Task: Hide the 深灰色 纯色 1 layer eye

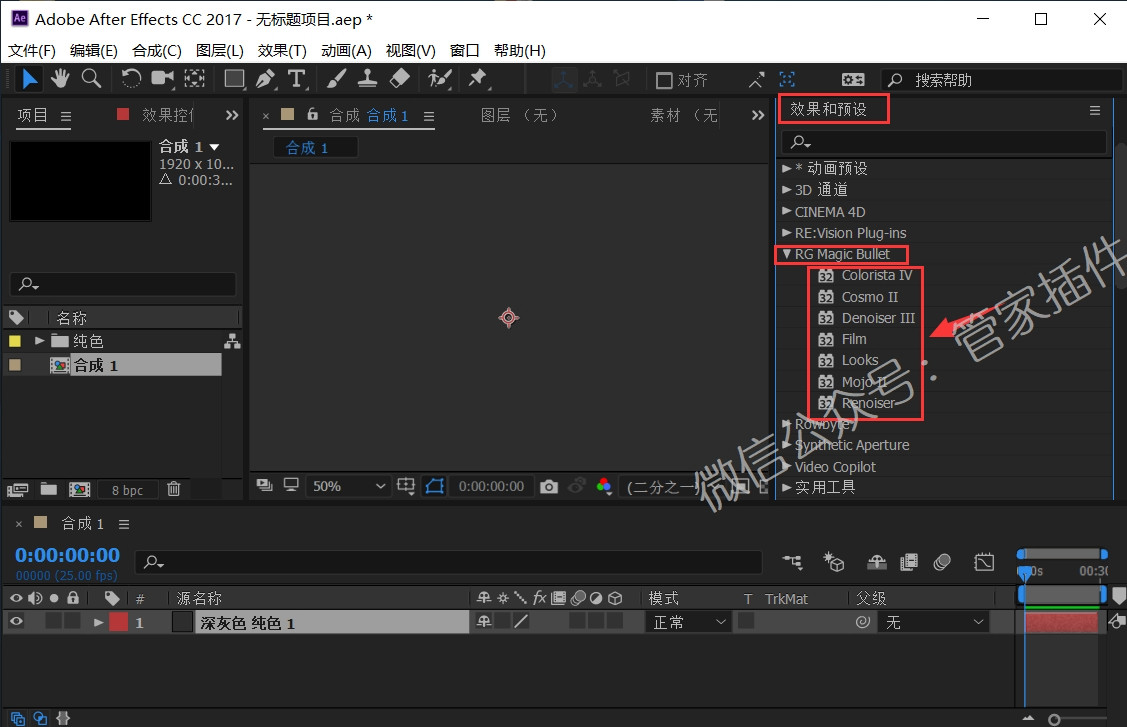Action: click(x=16, y=622)
